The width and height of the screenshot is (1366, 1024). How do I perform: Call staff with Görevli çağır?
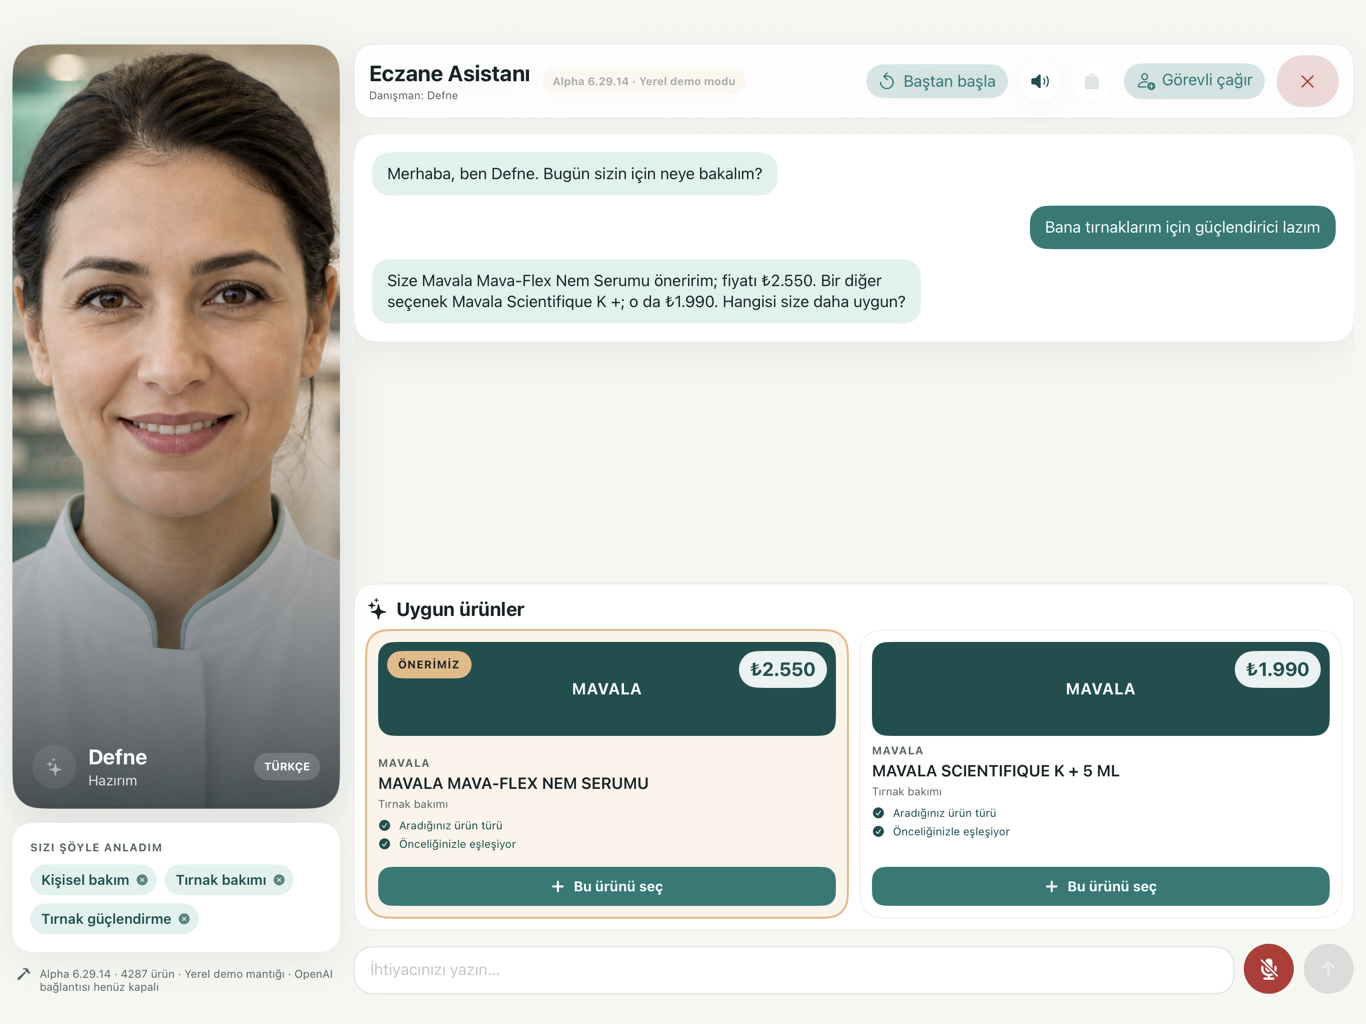click(1194, 81)
